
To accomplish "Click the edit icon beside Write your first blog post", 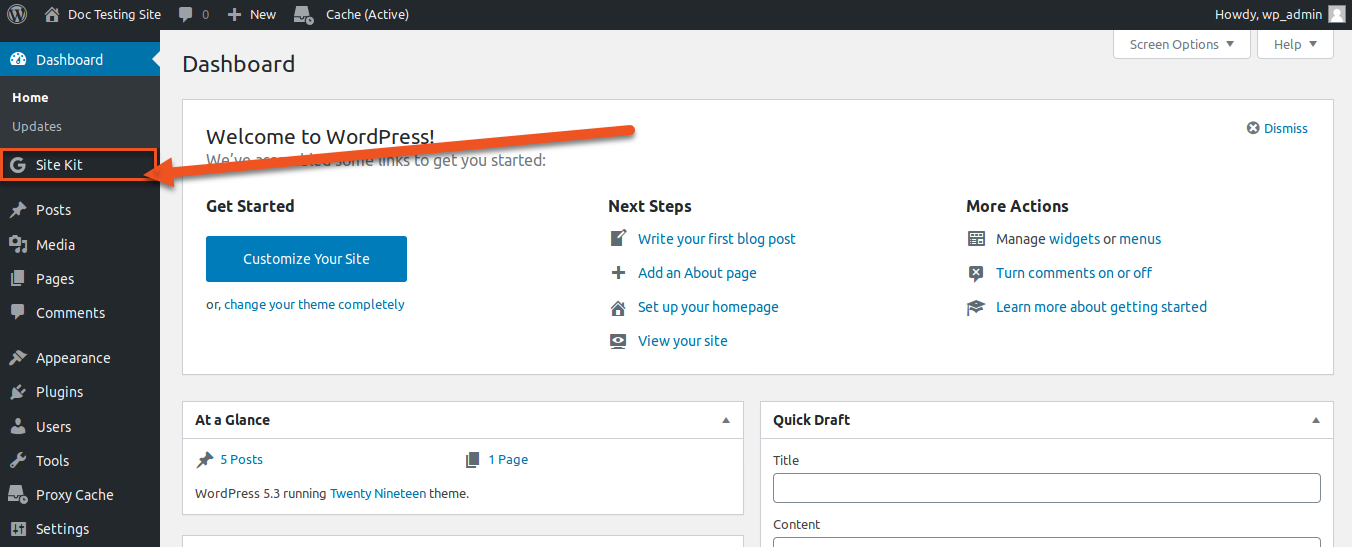I will pos(618,239).
